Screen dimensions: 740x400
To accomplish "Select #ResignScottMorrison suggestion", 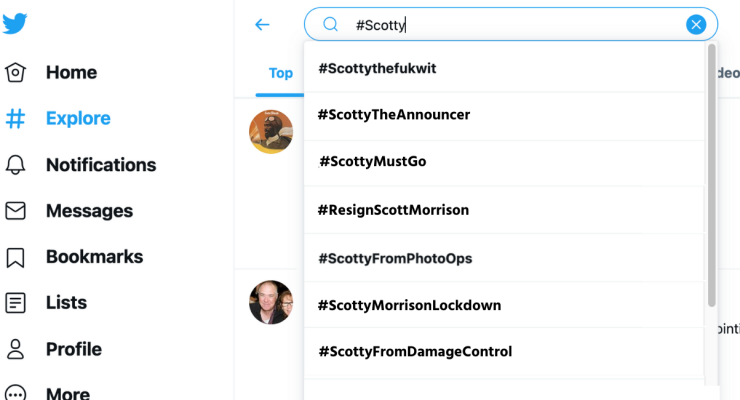I will click(x=393, y=210).
